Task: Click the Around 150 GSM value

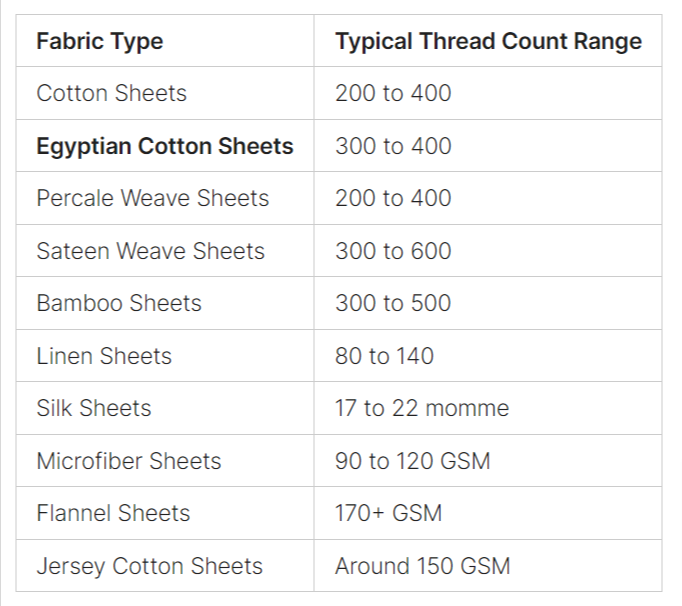Action: tap(423, 566)
